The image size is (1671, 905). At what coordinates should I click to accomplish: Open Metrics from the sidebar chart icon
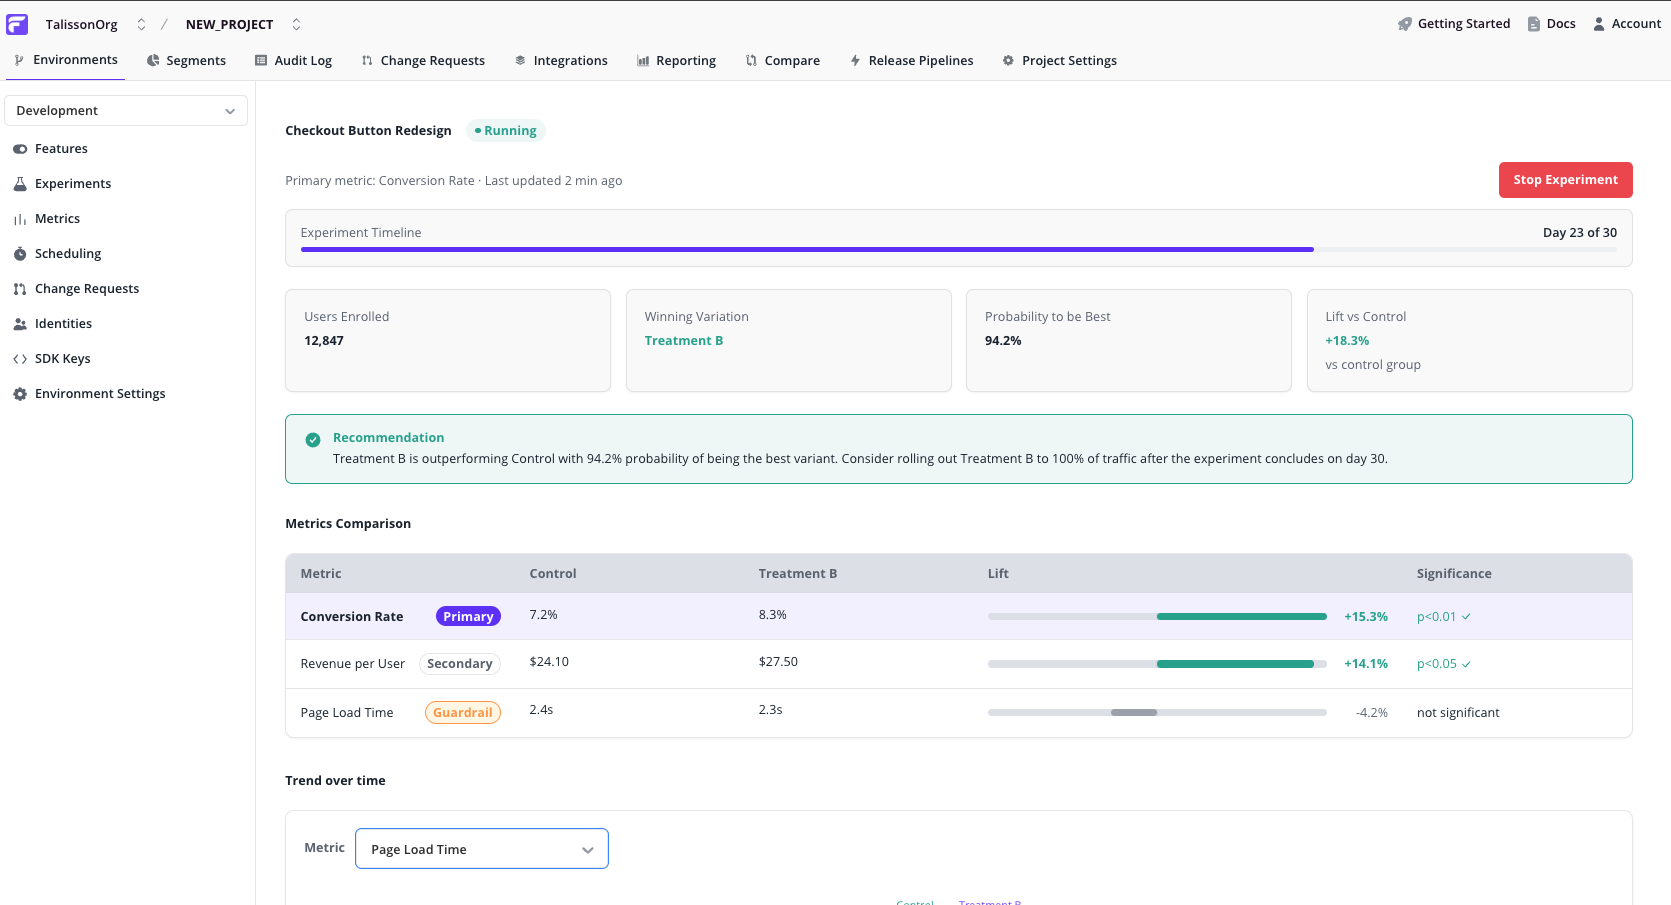coord(19,218)
